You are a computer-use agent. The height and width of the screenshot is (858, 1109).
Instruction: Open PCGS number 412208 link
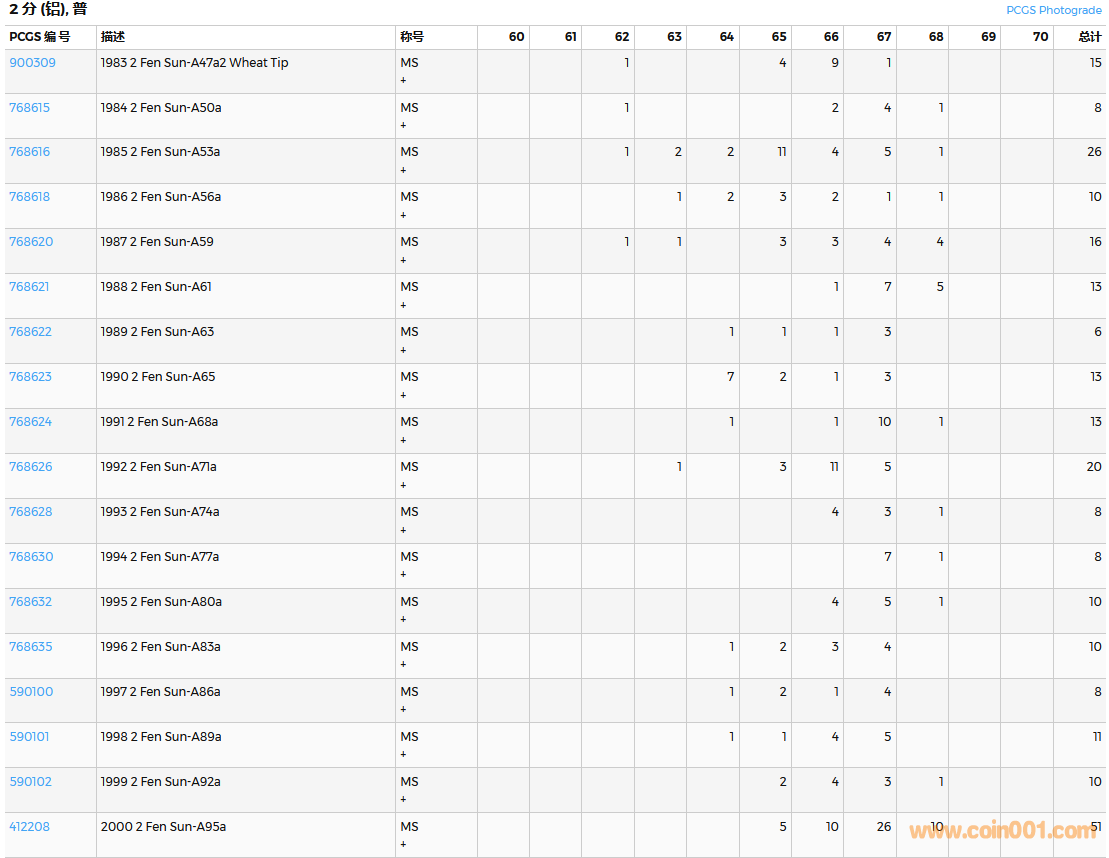point(29,827)
